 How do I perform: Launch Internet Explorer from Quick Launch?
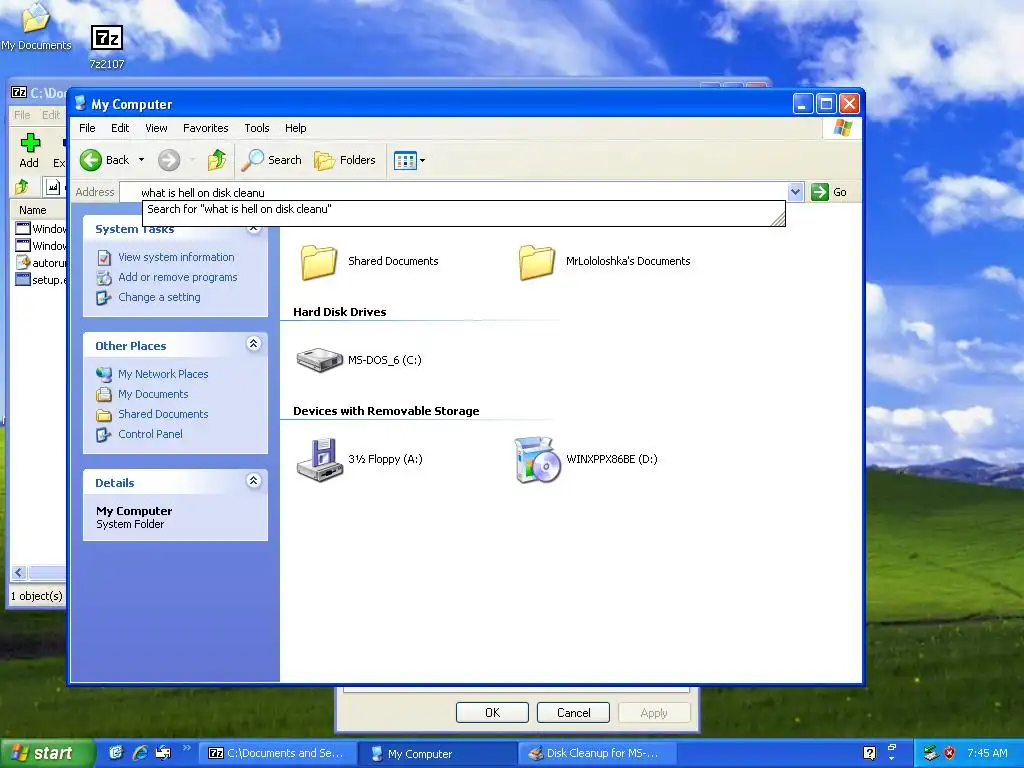tap(139, 753)
